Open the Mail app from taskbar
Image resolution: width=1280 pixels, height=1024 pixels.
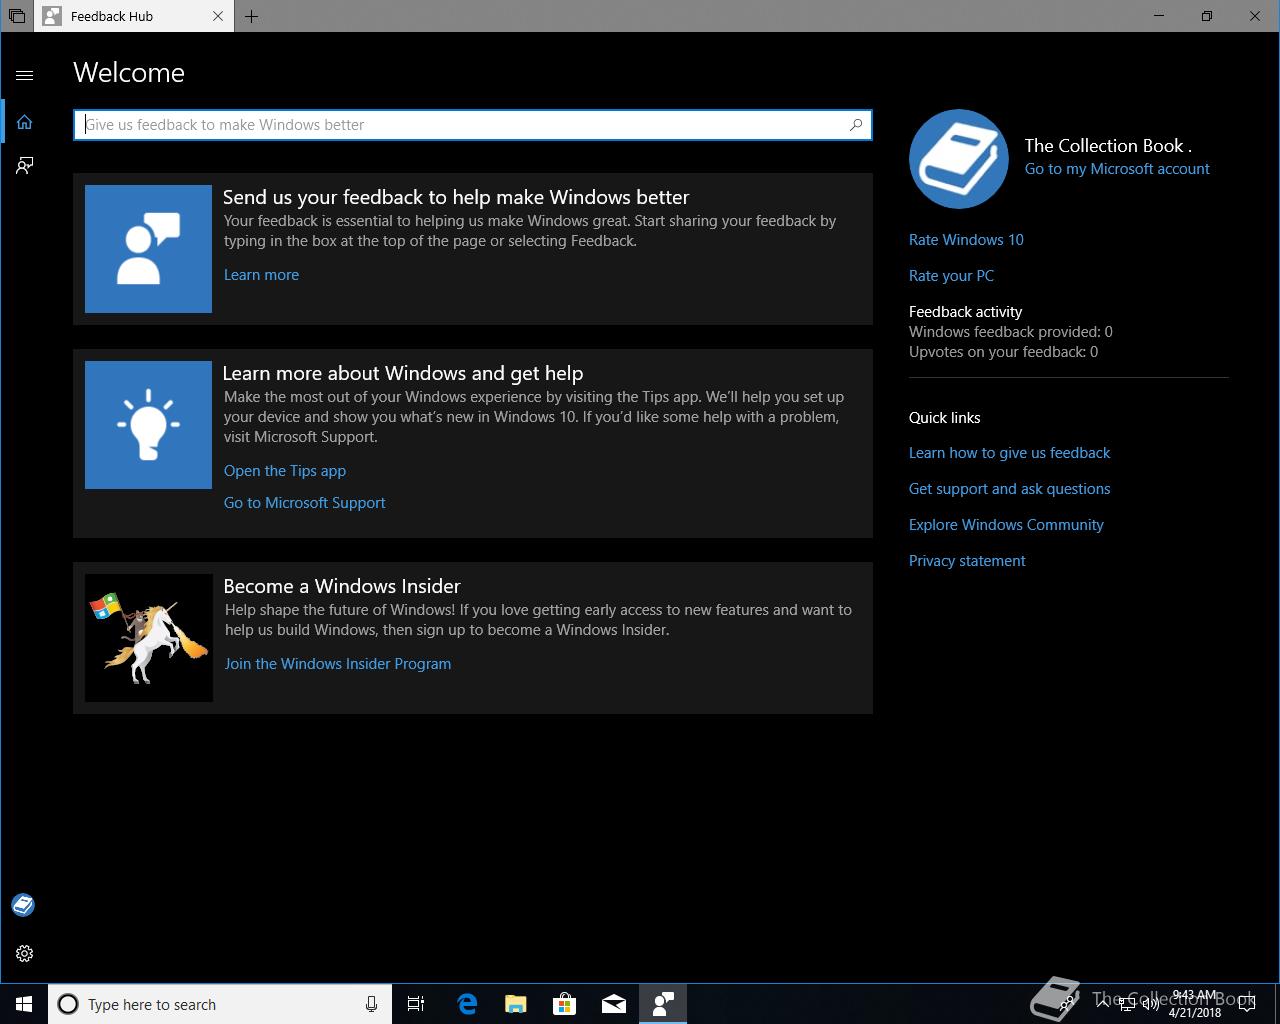pyautogui.click(x=614, y=1004)
